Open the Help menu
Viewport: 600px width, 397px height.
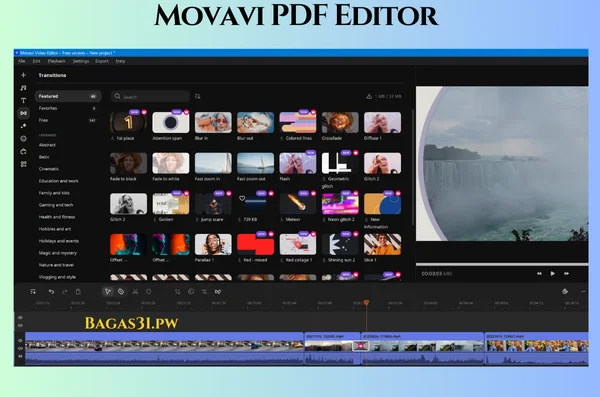(120, 61)
